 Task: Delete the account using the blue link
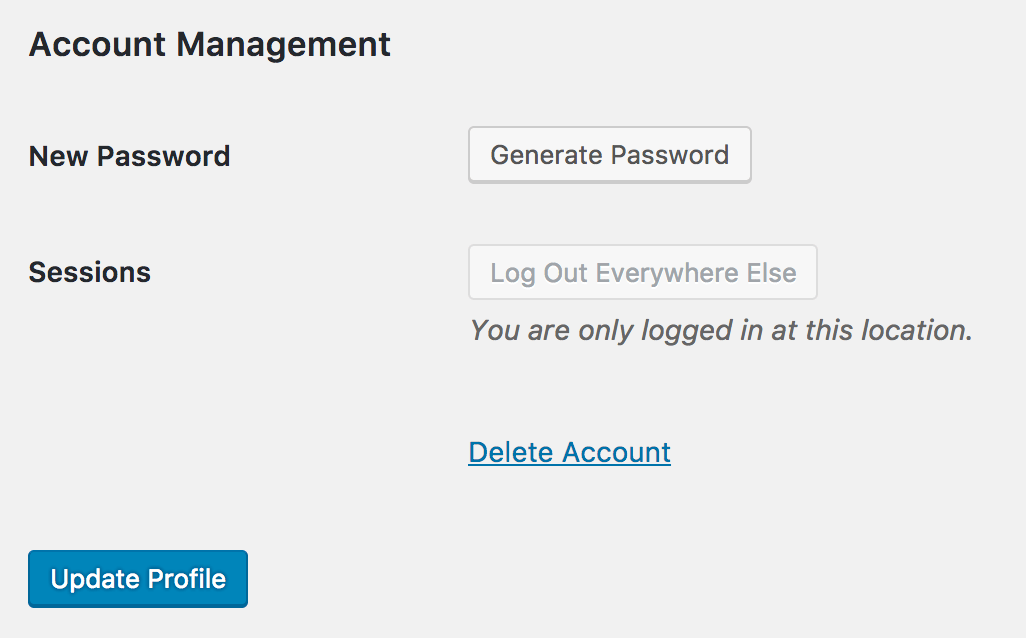click(569, 452)
